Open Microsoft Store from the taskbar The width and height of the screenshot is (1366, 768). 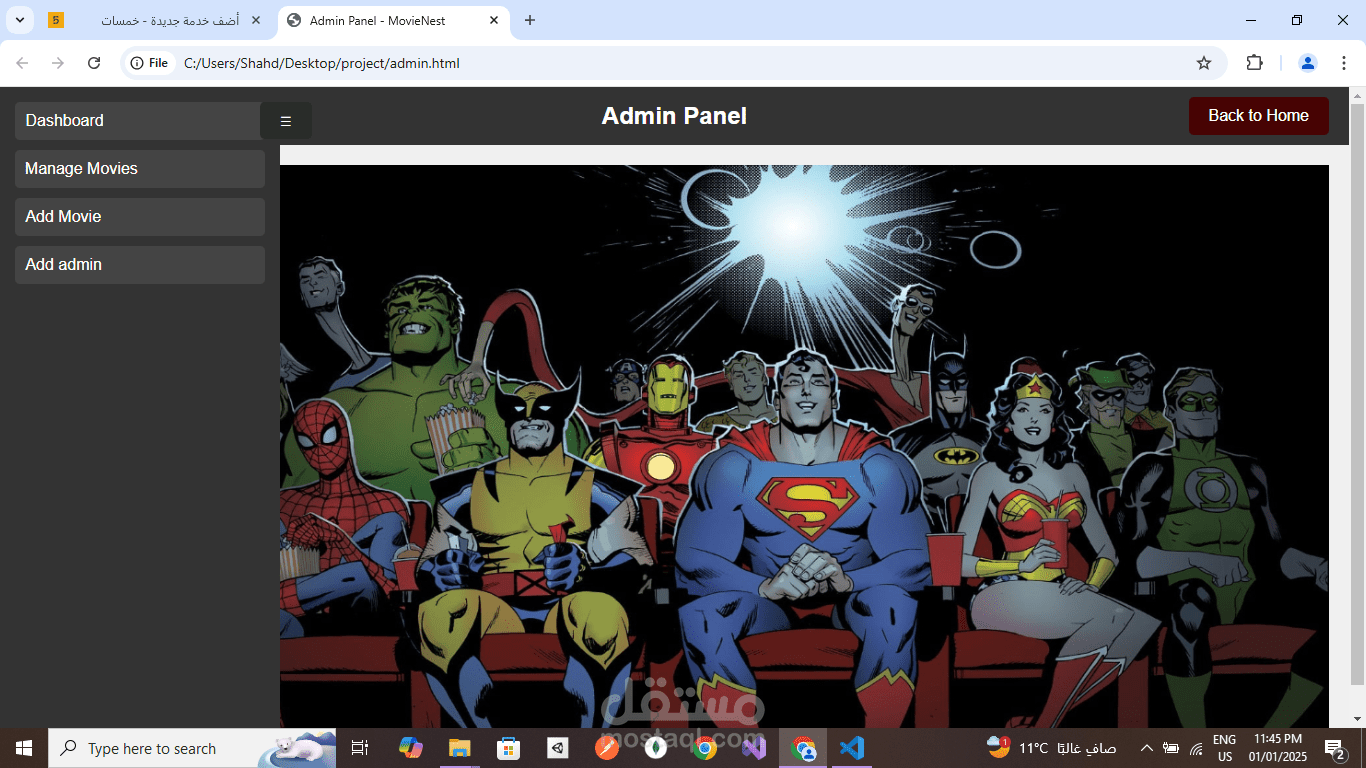(508, 748)
